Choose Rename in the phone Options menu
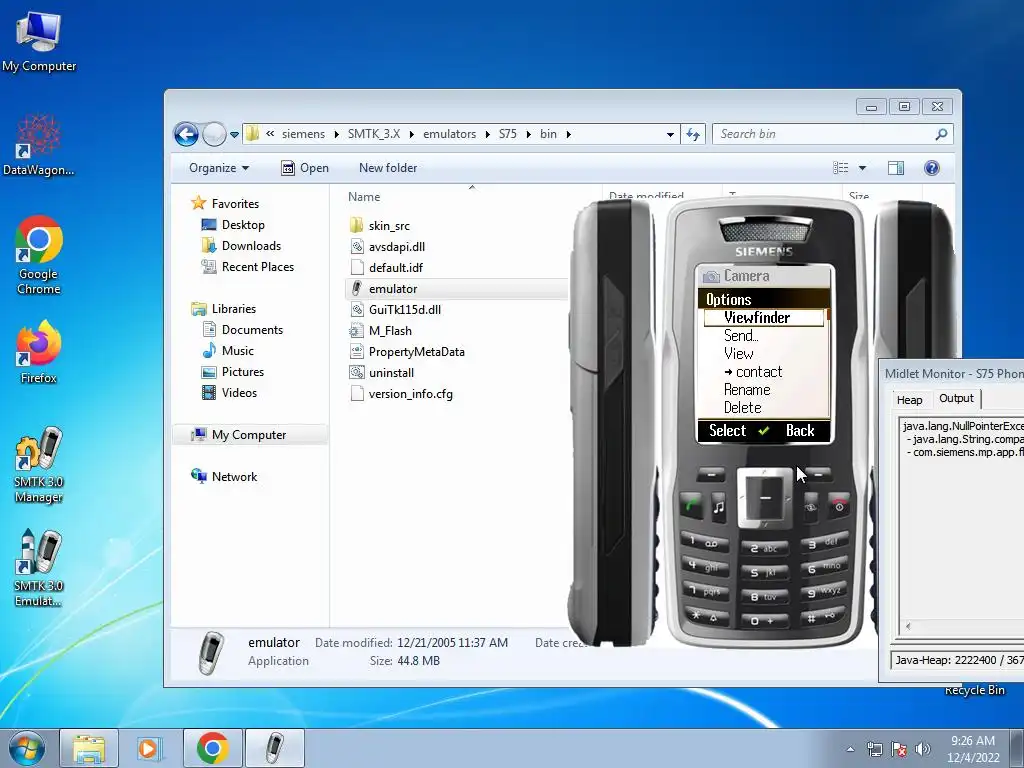This screenshot has width=1024, height=768. click(747, 390)
